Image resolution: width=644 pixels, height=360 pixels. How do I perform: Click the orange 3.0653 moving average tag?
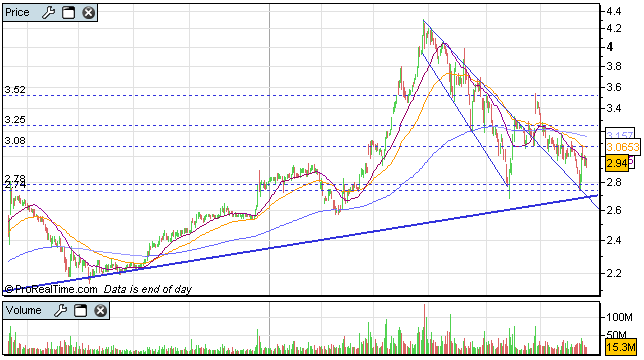click(623, 147)
